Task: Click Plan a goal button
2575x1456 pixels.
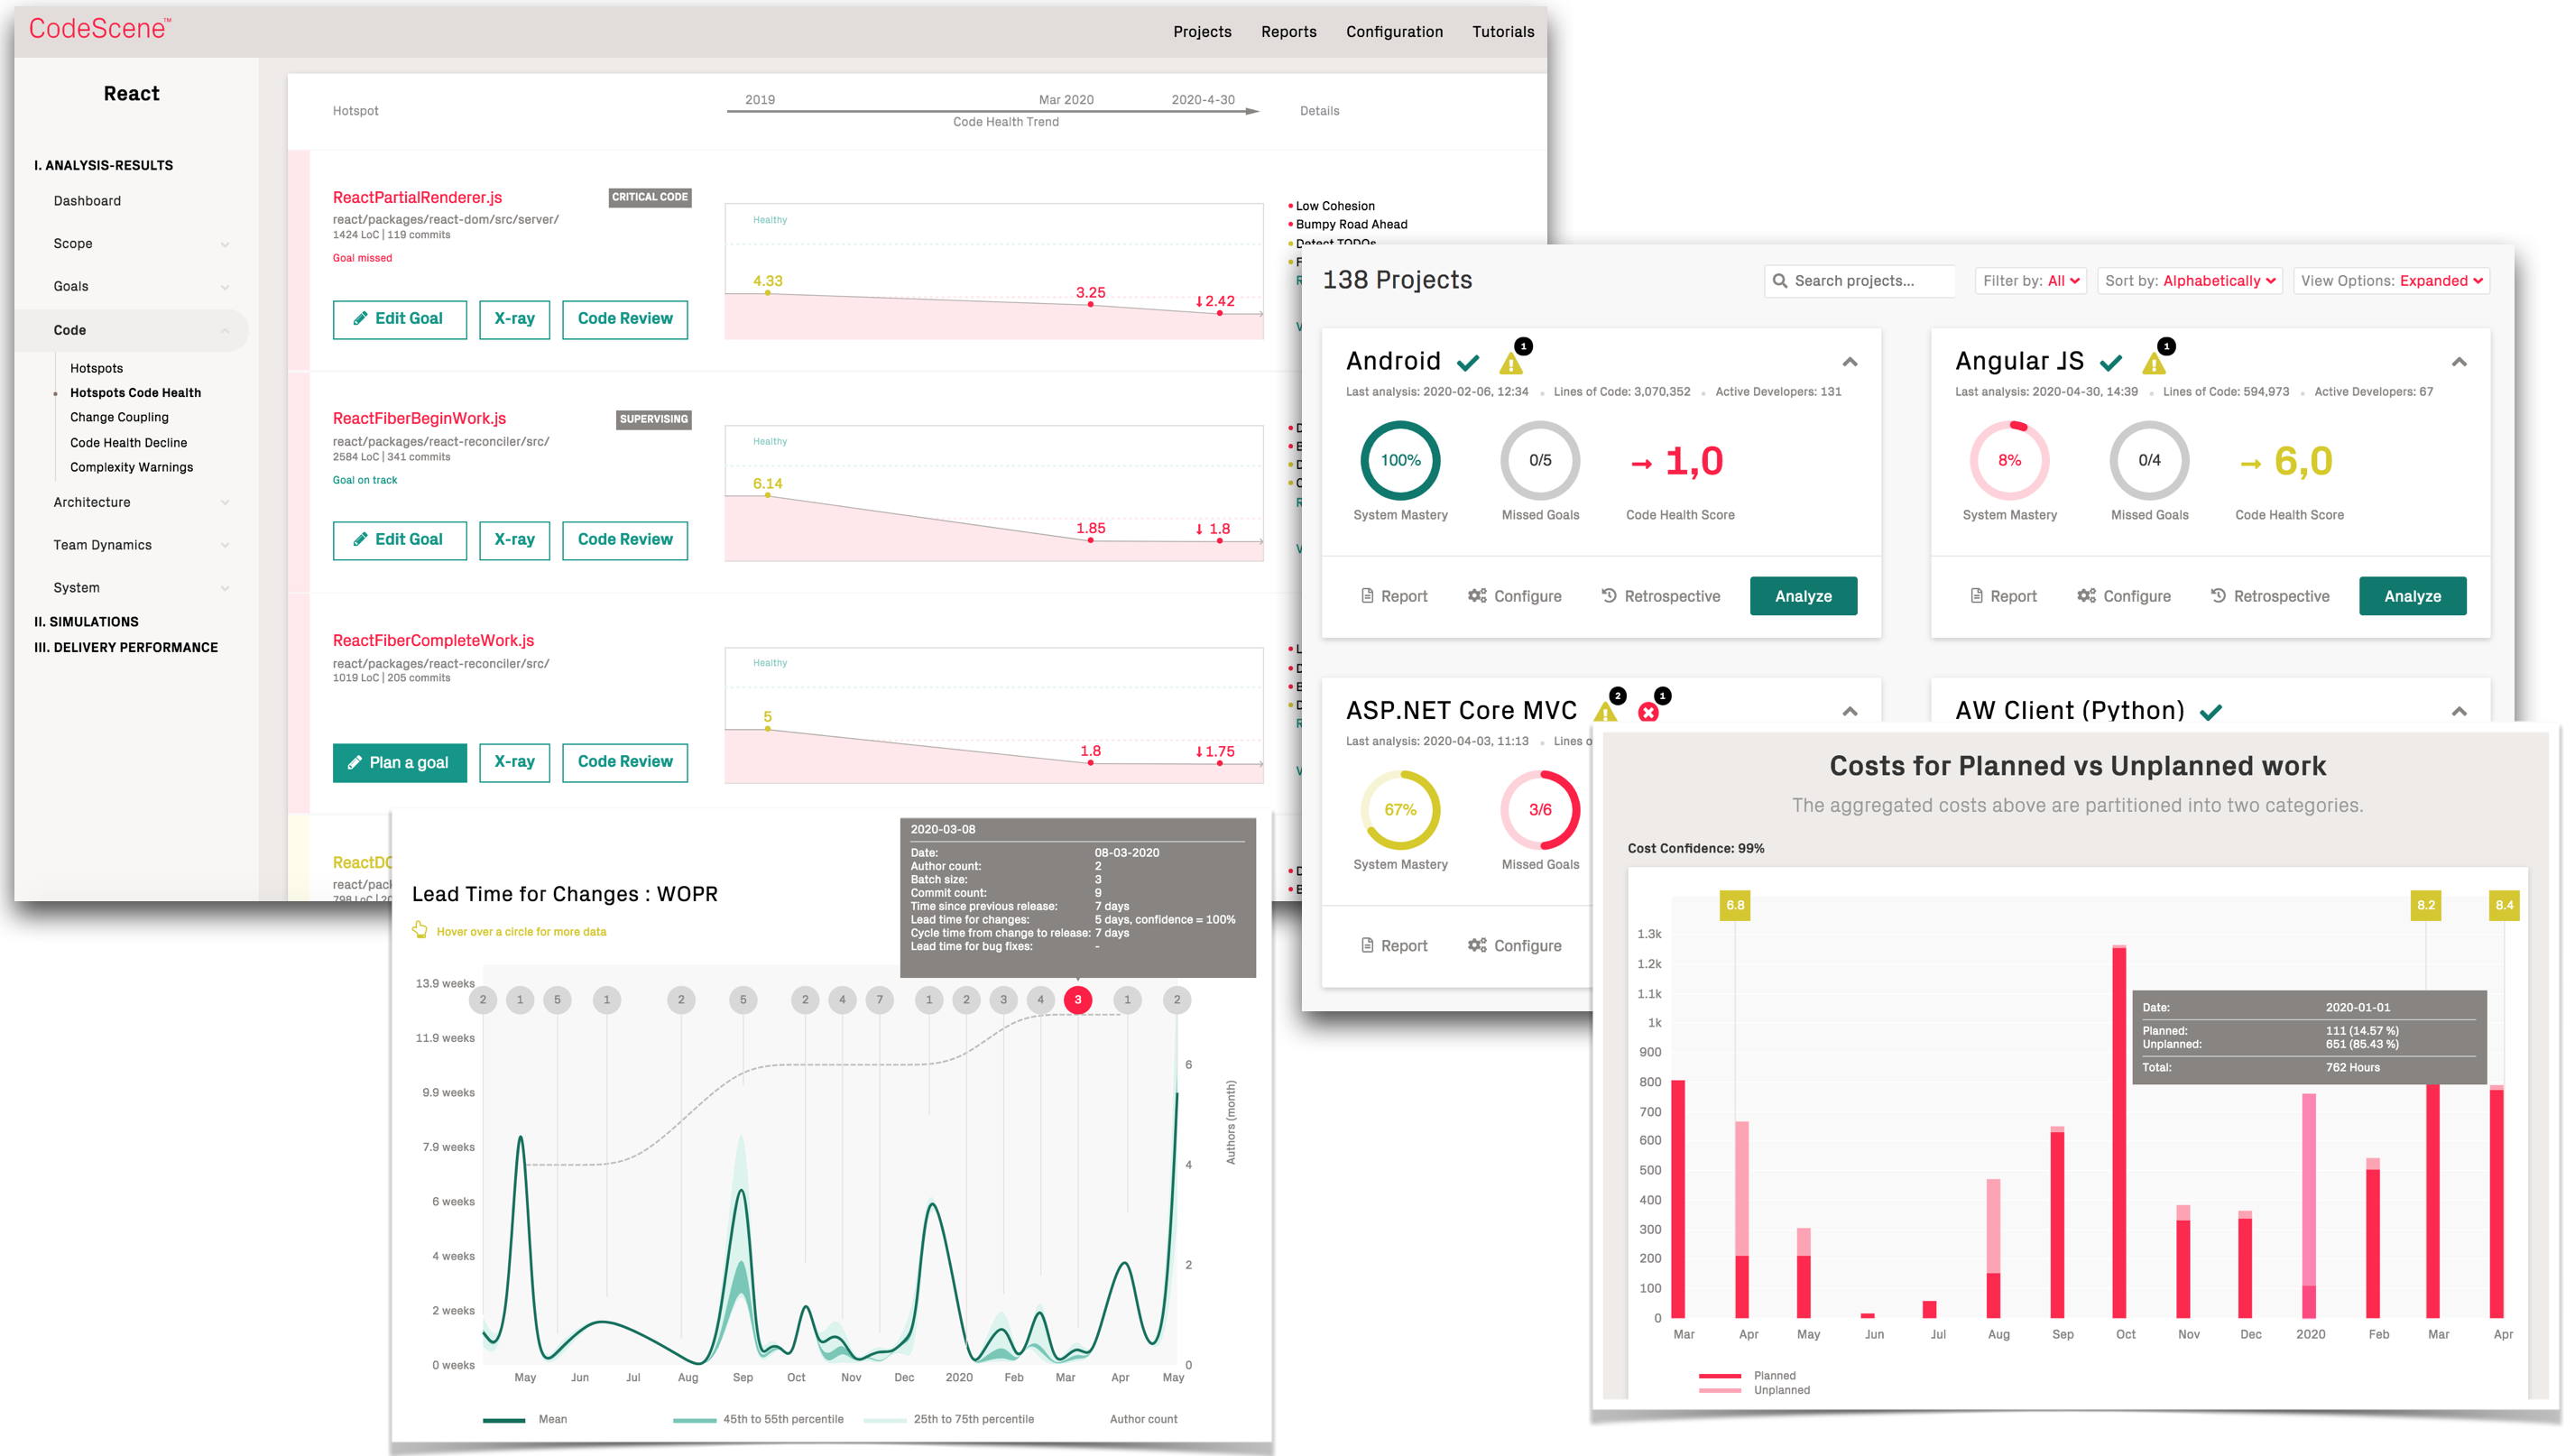Action: tap(399, 763)
